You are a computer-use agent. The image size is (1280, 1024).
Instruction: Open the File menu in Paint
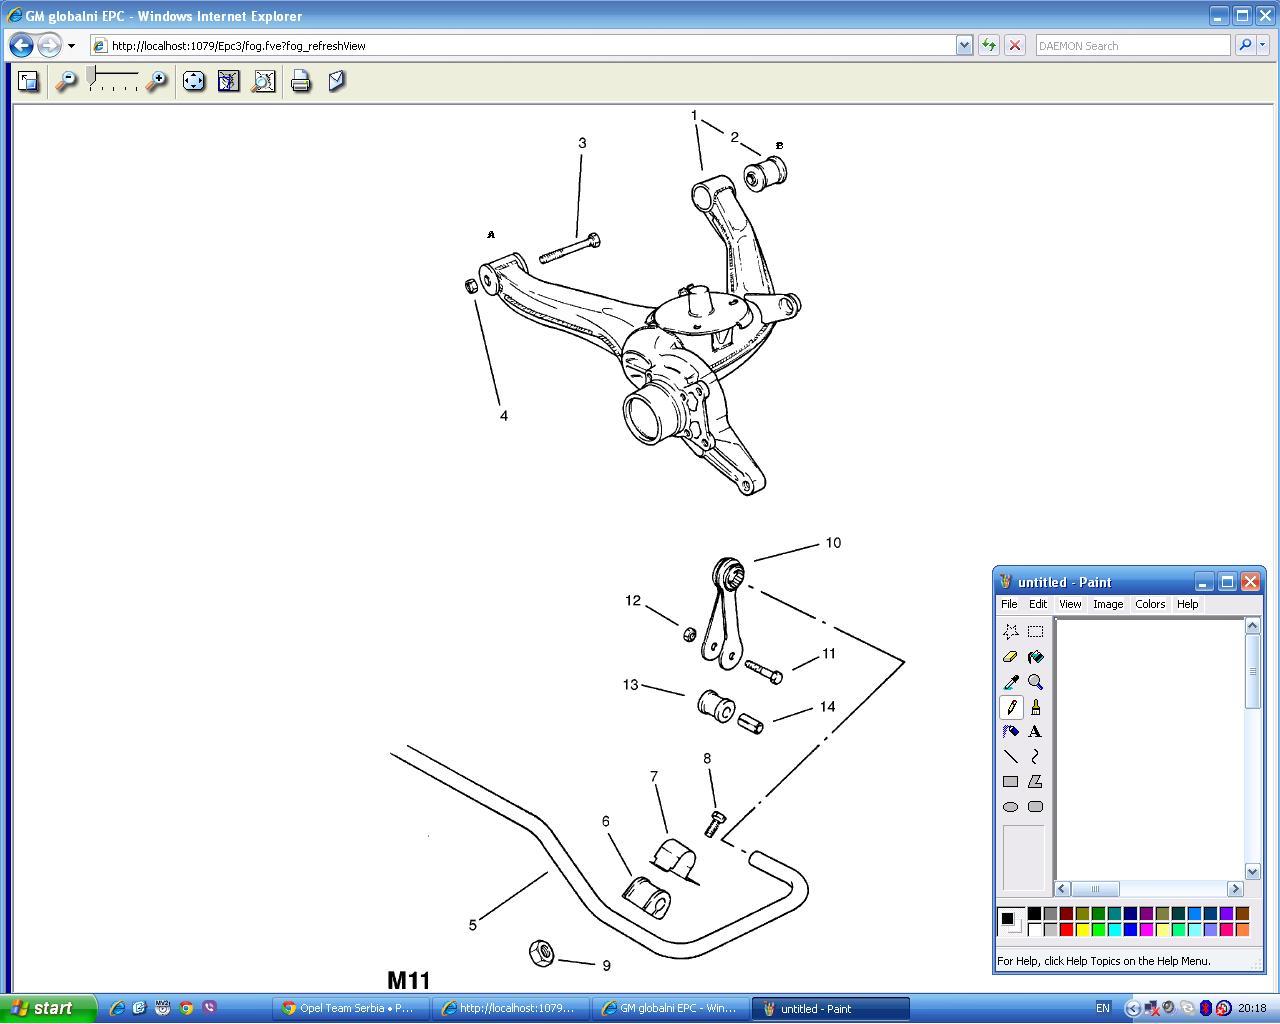coord(1009,604)
